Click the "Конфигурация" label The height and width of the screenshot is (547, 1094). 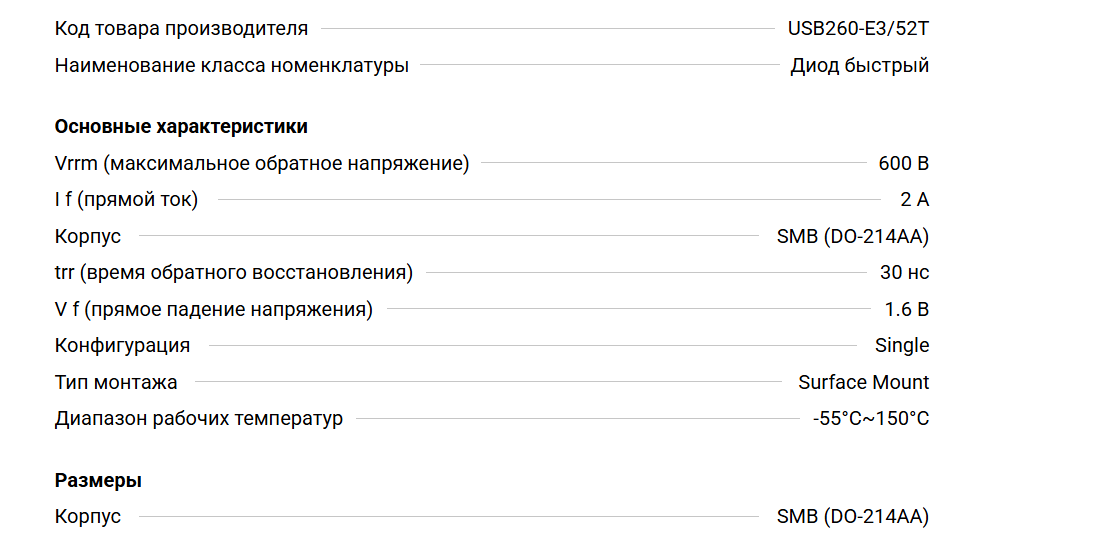click(x=122, y=345)
